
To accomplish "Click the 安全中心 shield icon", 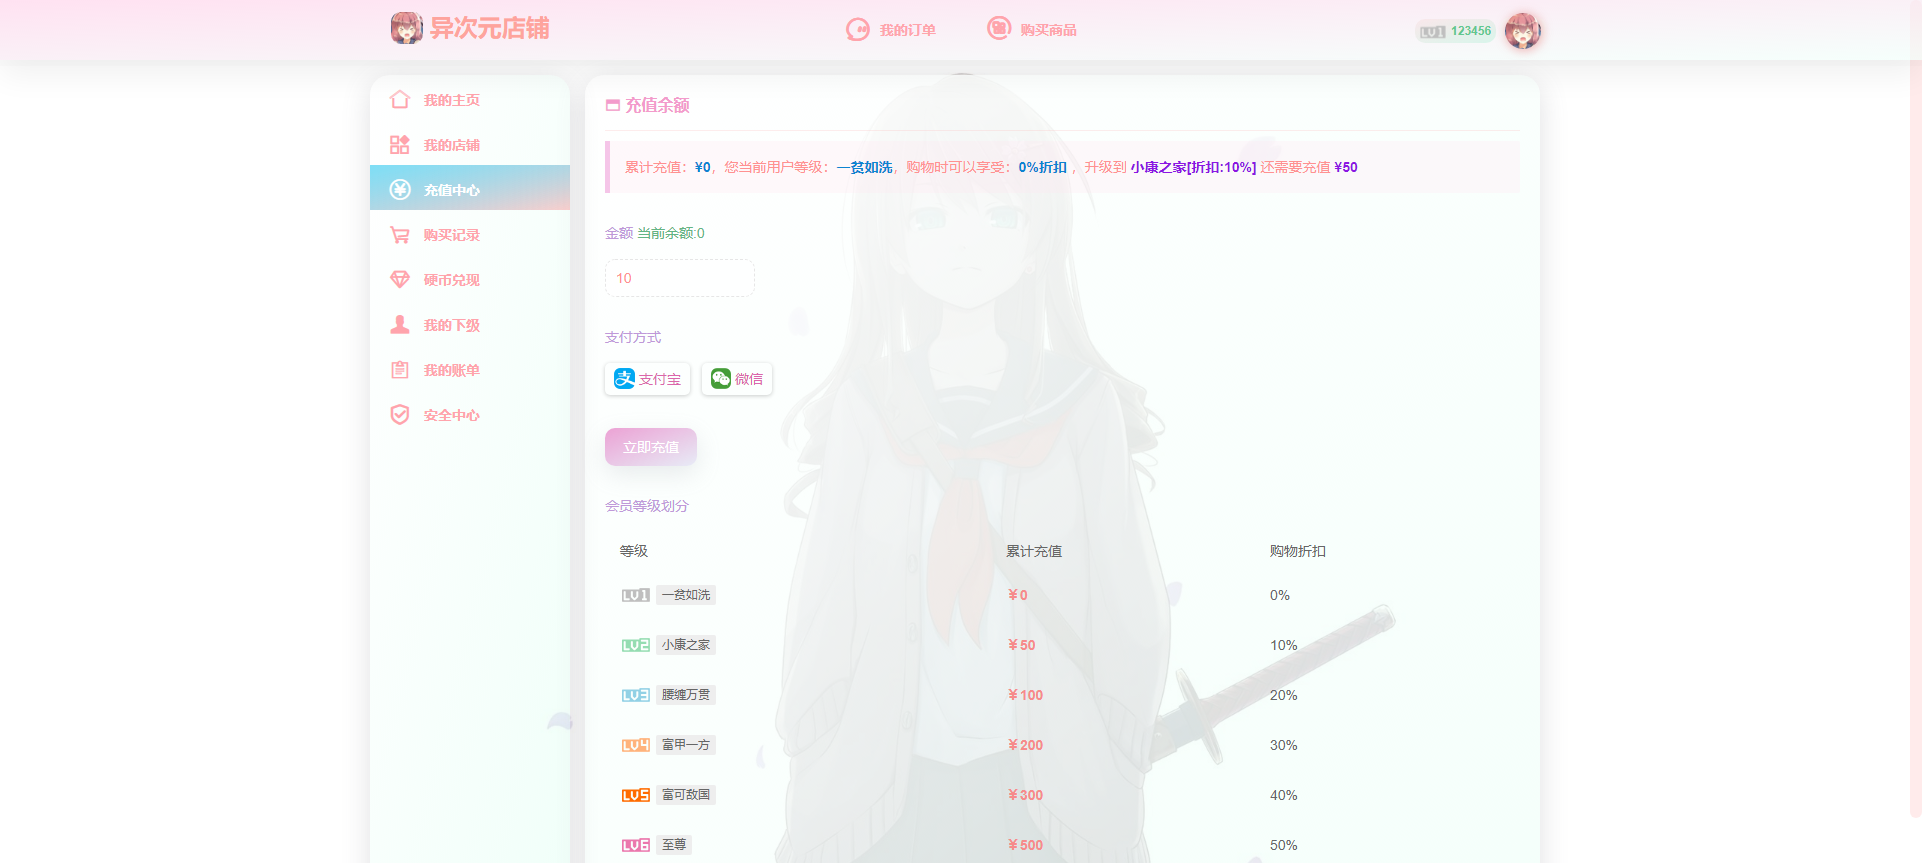I will (x=400, y=415).
